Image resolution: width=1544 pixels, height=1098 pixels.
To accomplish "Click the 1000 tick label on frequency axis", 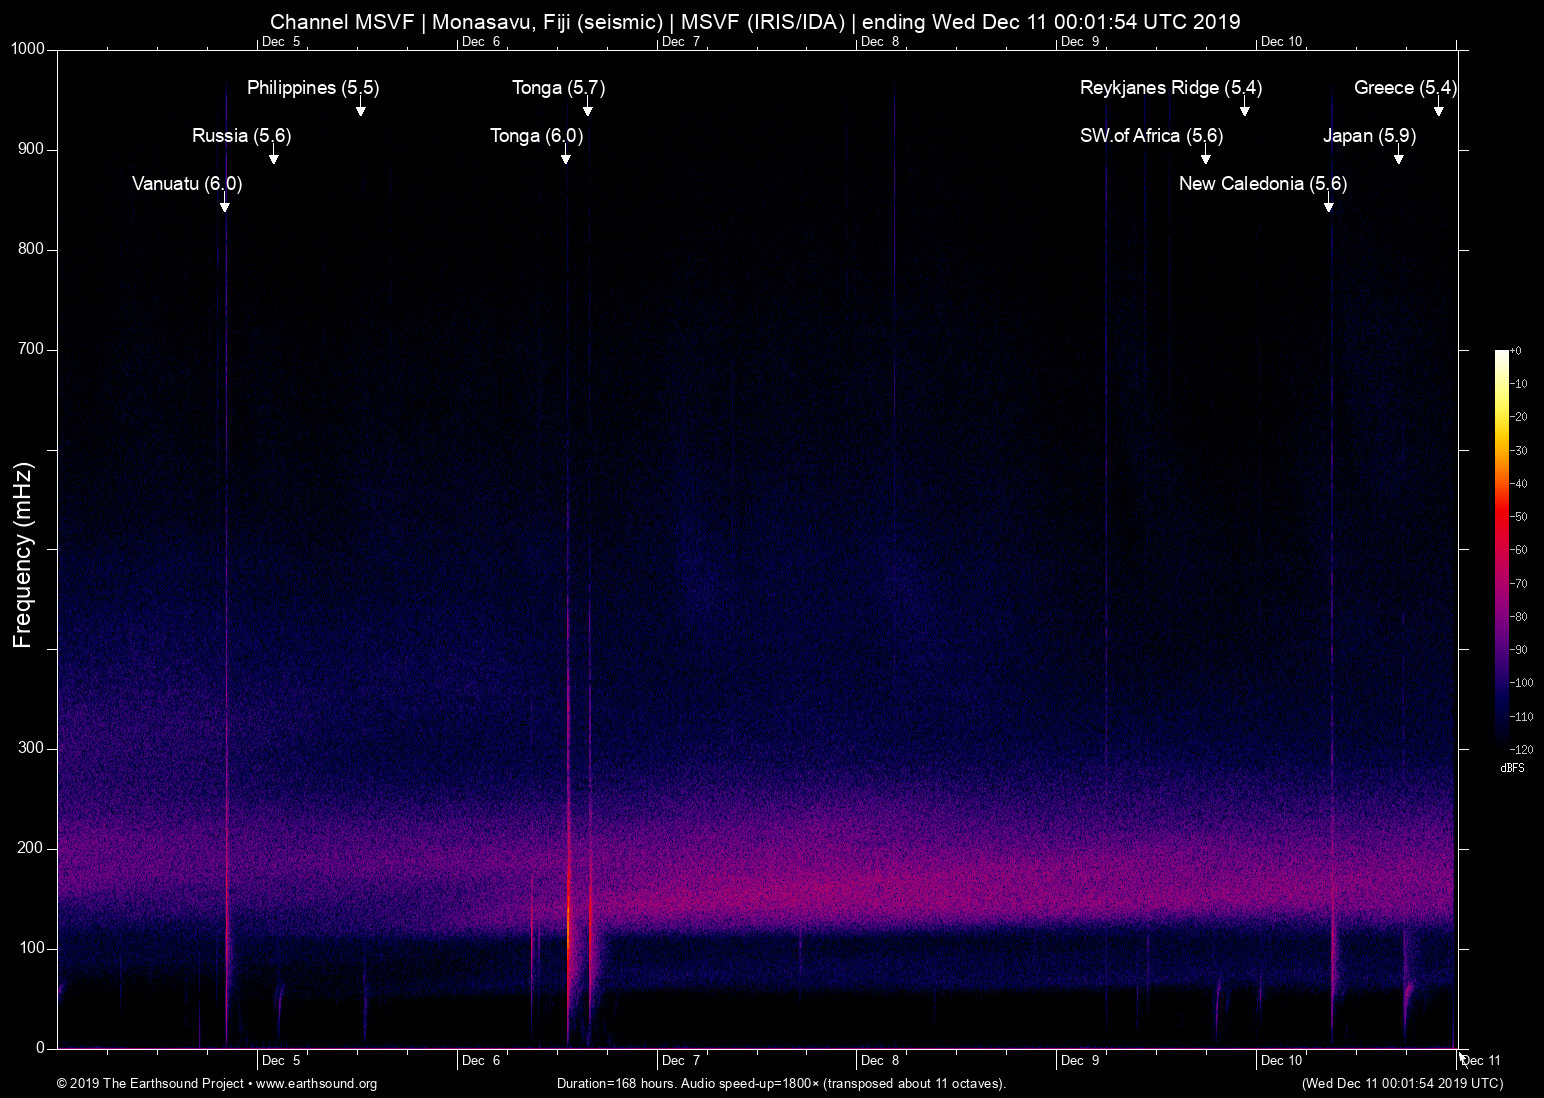I will [29, 49].
